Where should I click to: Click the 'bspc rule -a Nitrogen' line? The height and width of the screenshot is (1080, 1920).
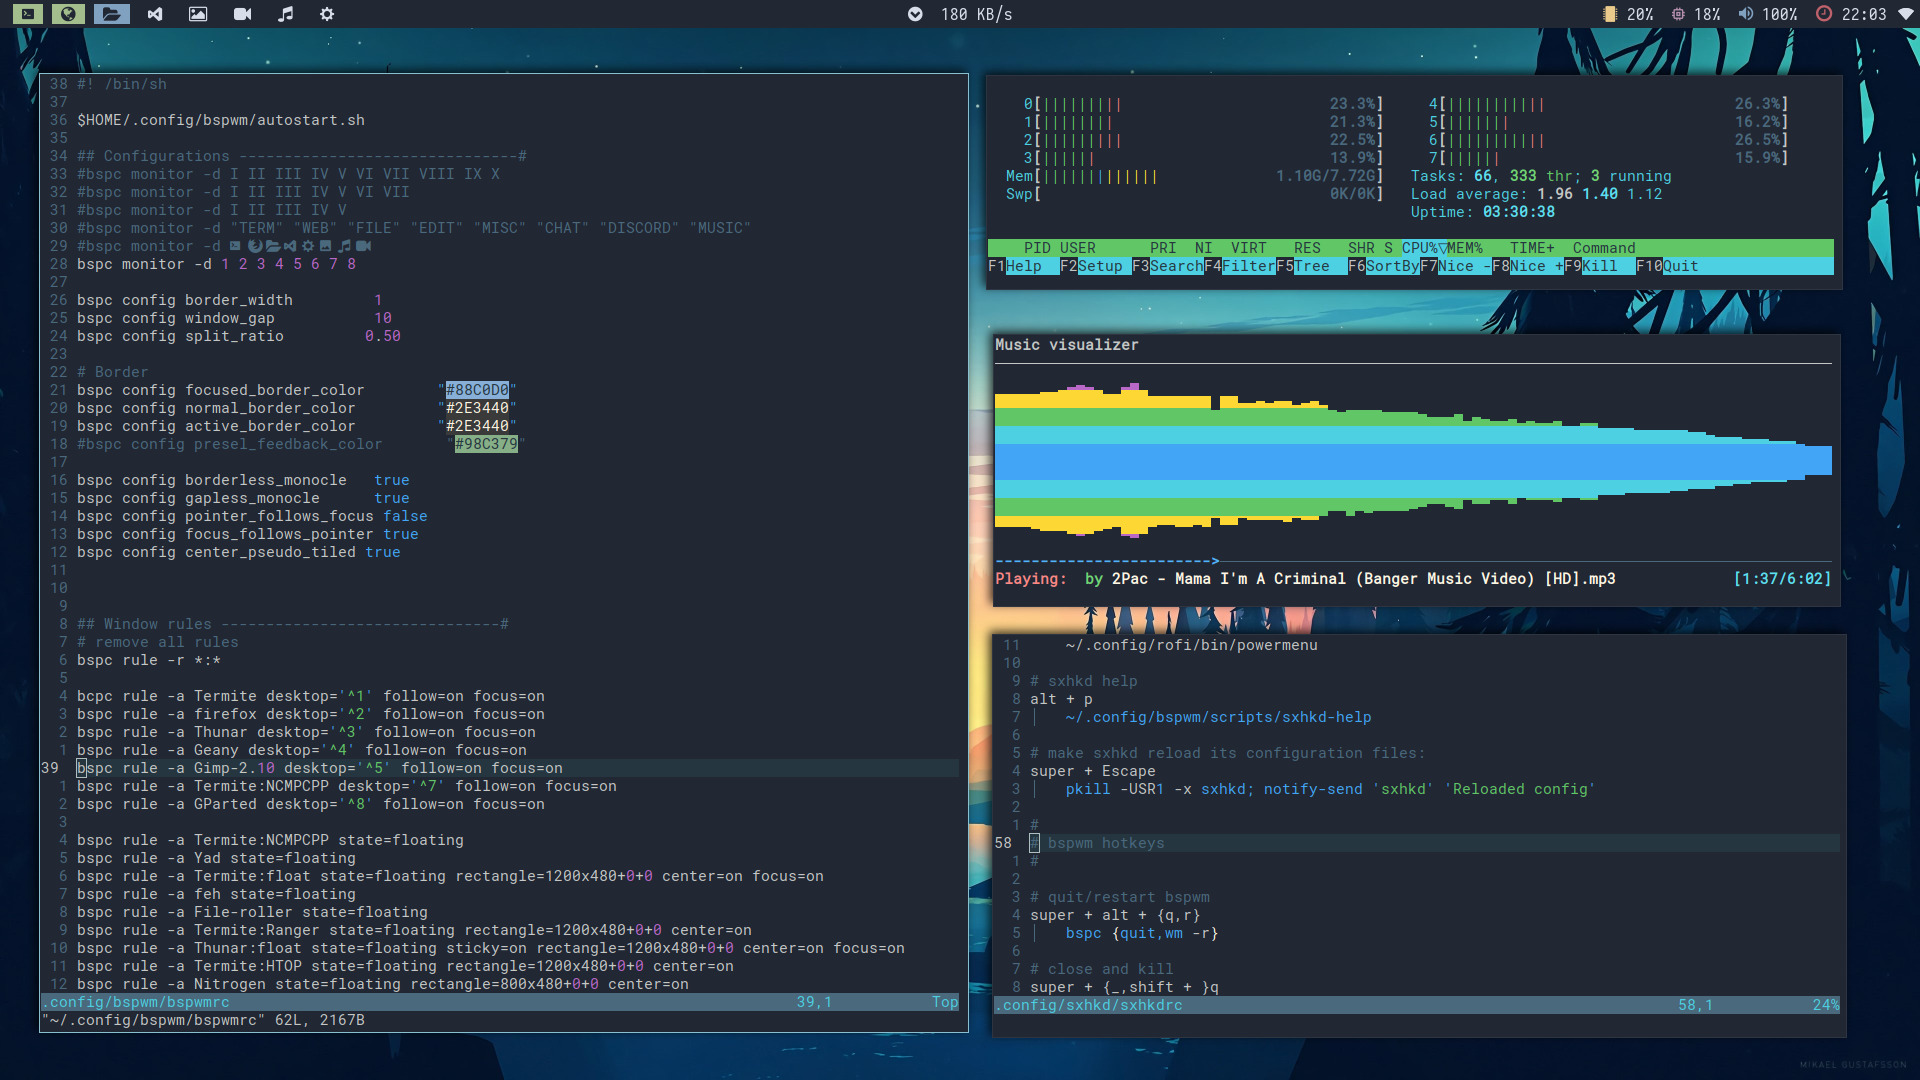pos(383,984)
